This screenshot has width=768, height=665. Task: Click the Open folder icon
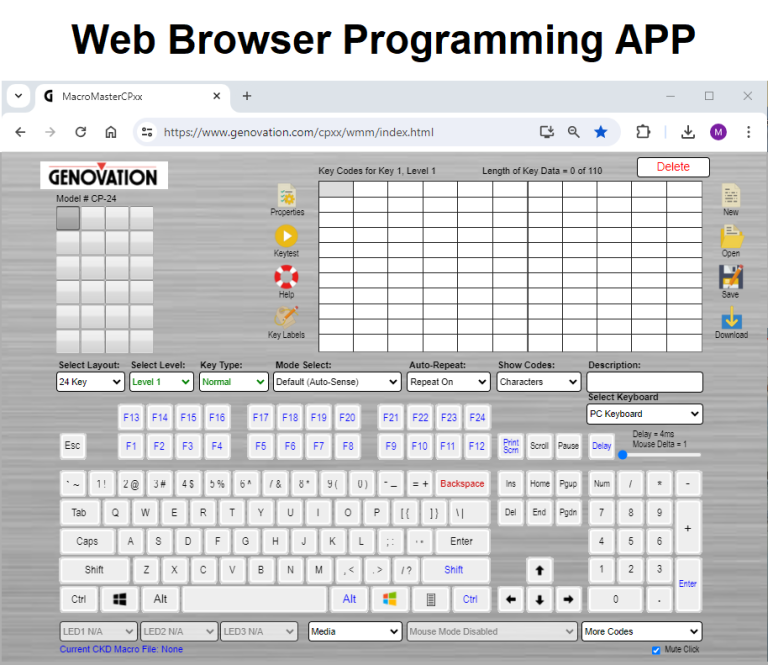[731, 237]
